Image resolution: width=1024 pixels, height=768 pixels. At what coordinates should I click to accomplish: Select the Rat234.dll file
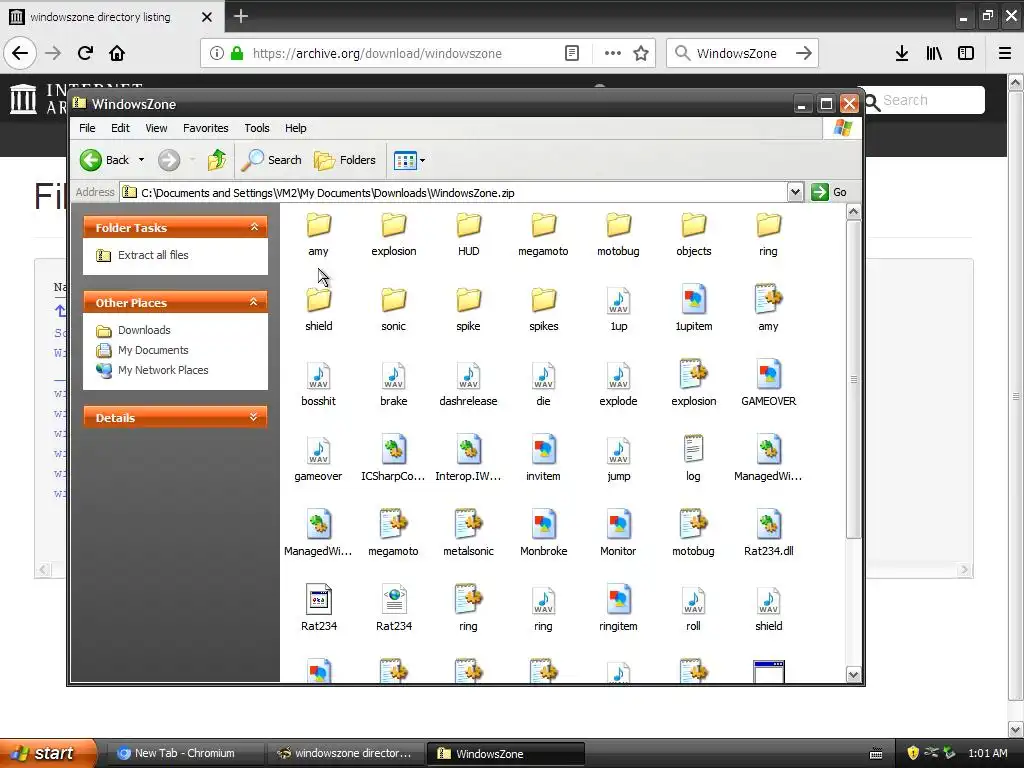769,534
